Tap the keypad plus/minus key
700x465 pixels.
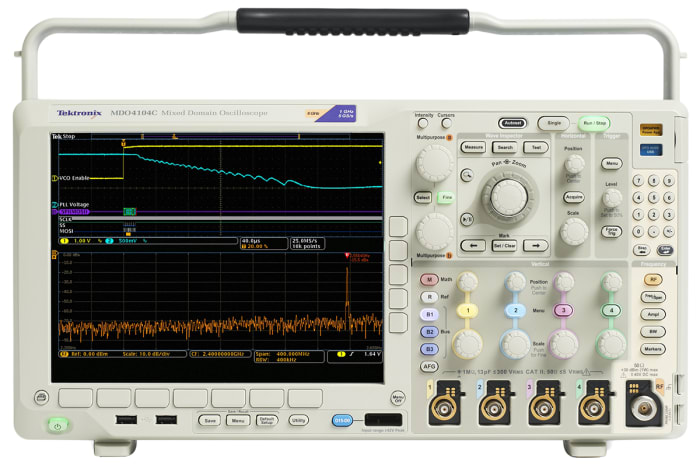(668, 231)
